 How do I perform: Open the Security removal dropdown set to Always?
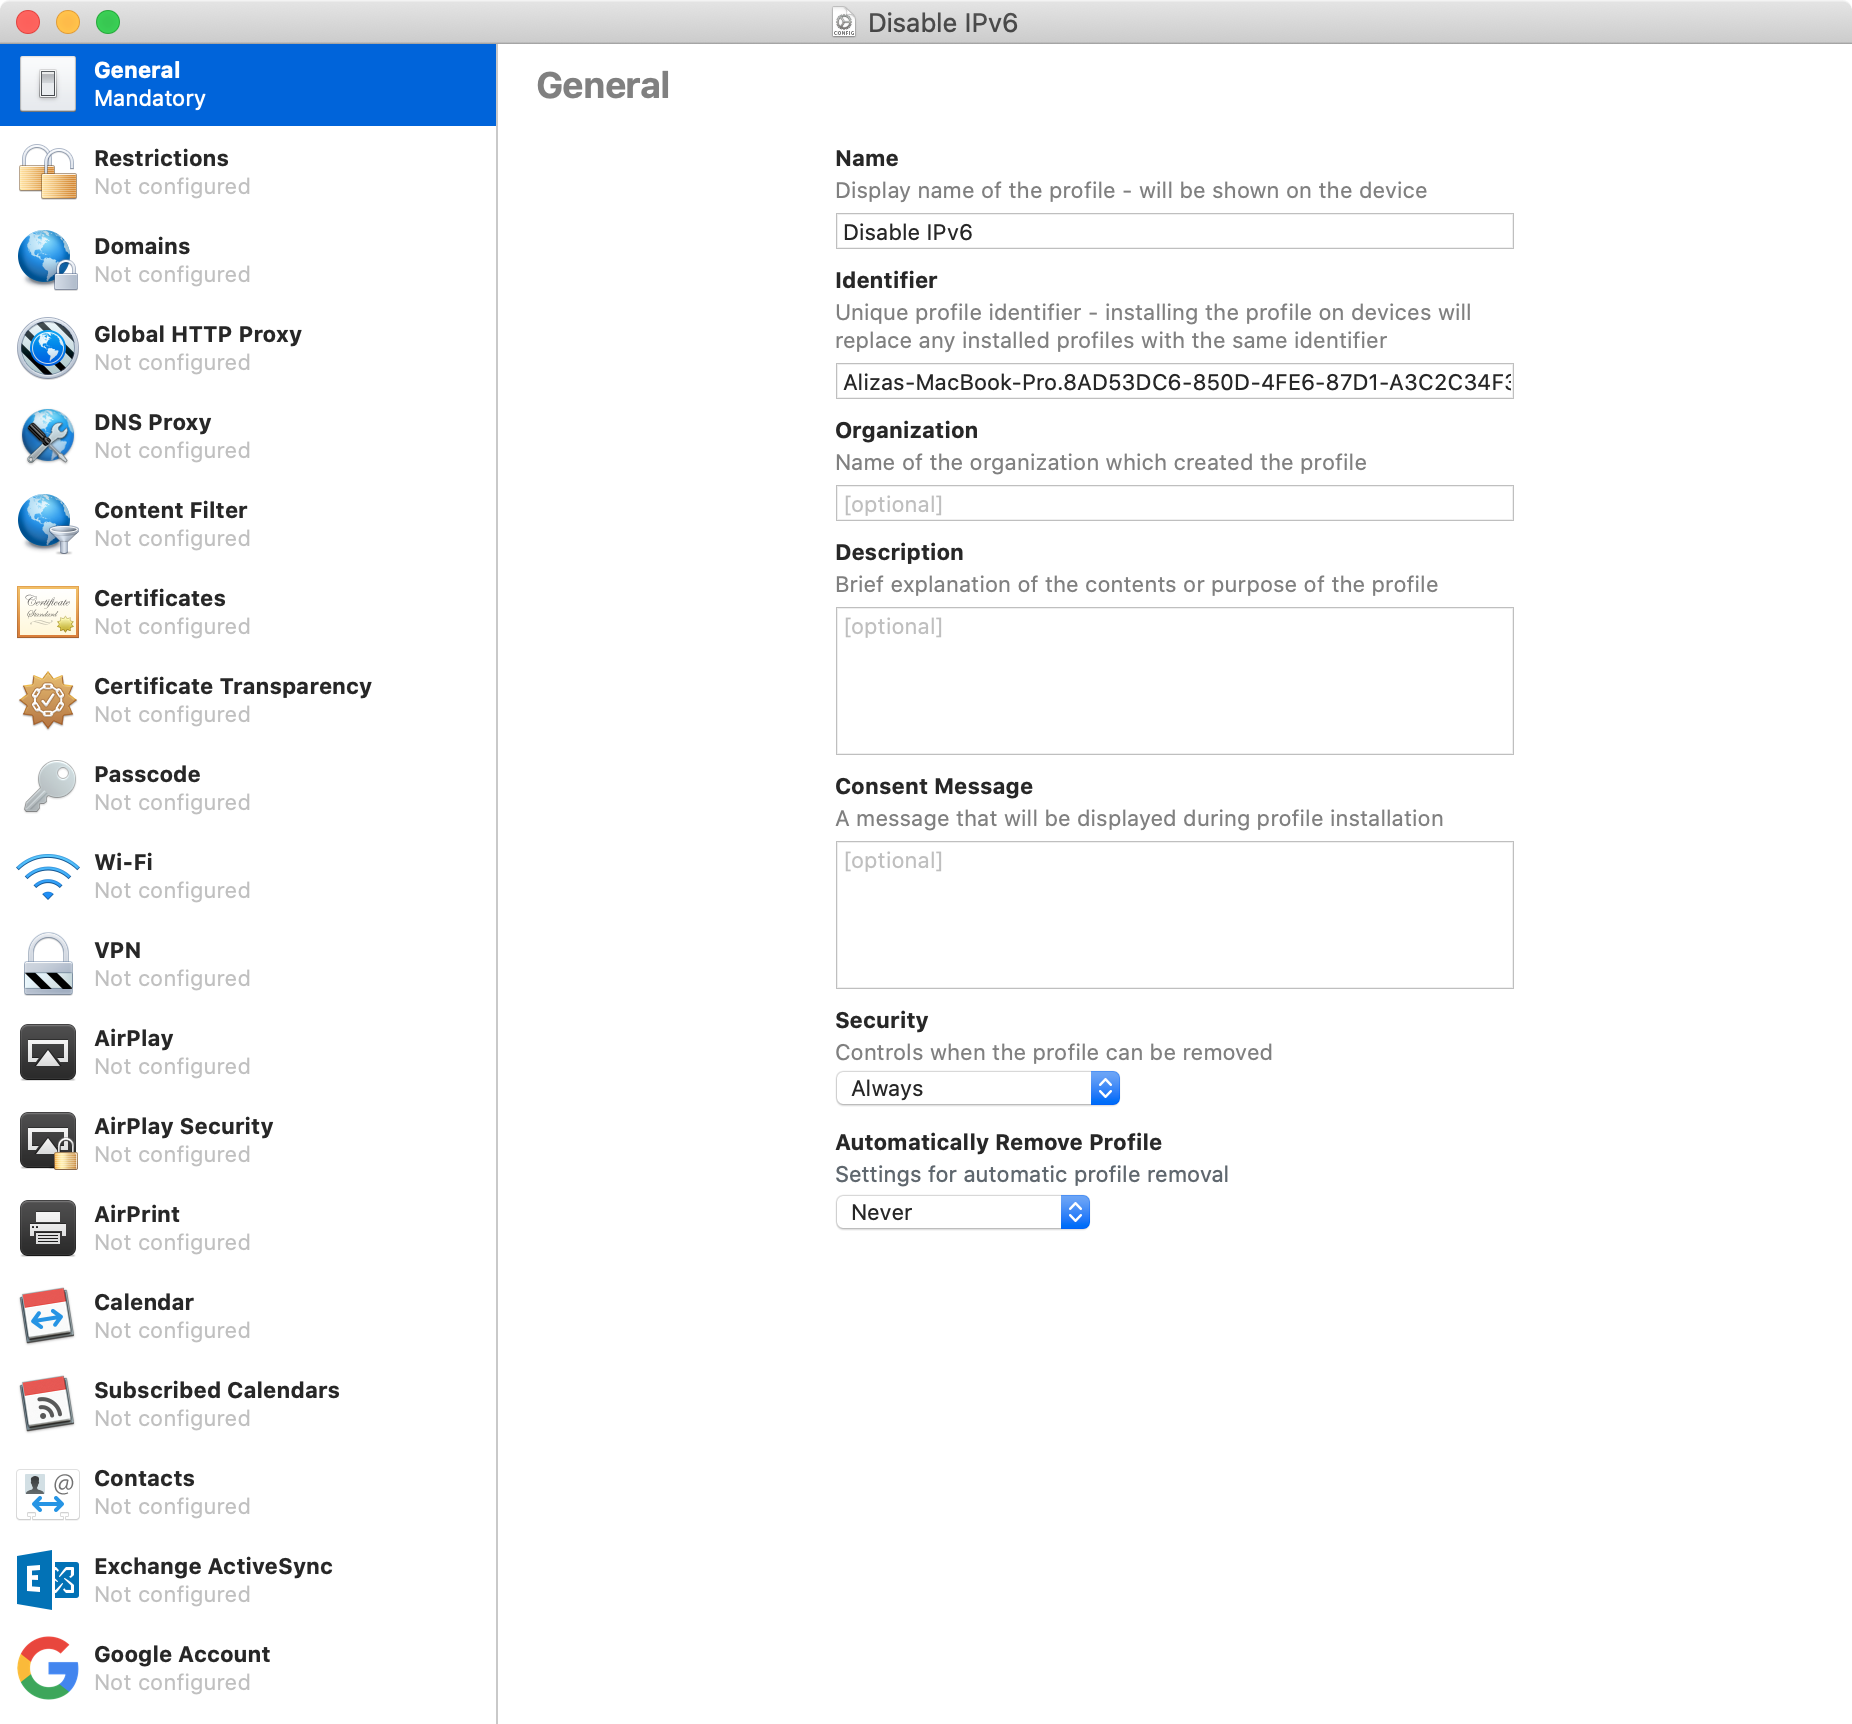(x=977, y=1088)
